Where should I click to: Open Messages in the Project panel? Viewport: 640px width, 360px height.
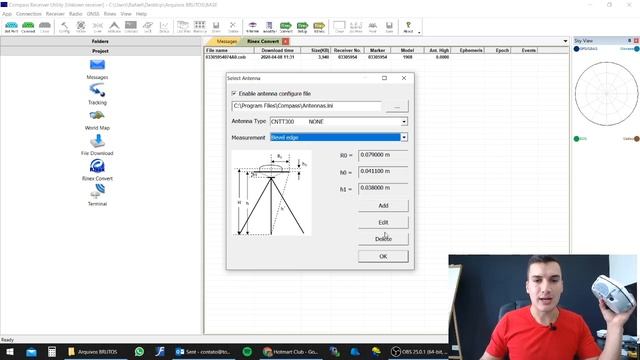[x=97, y=69]
